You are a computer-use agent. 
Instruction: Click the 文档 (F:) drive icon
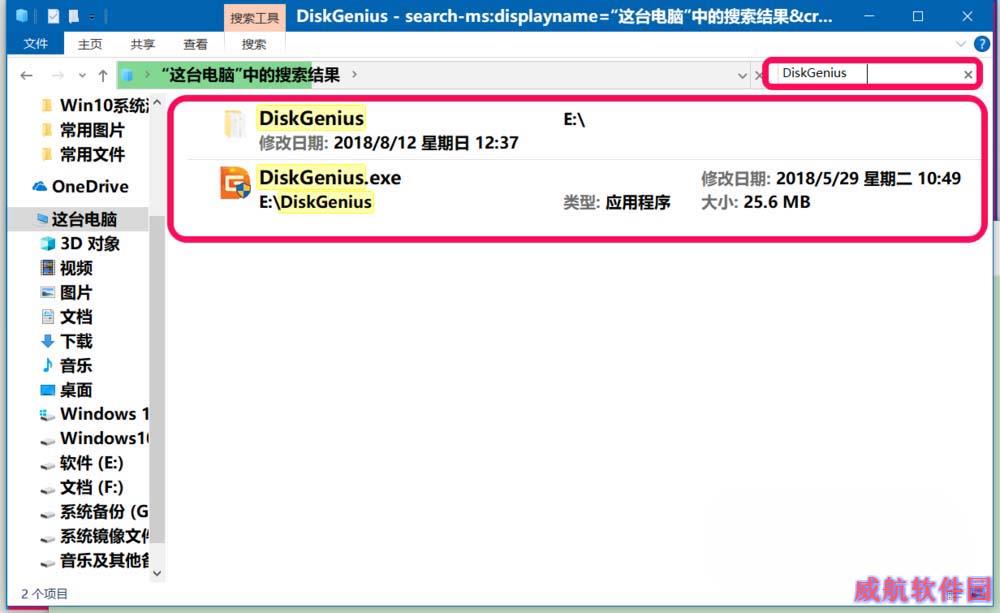point(47,489)
